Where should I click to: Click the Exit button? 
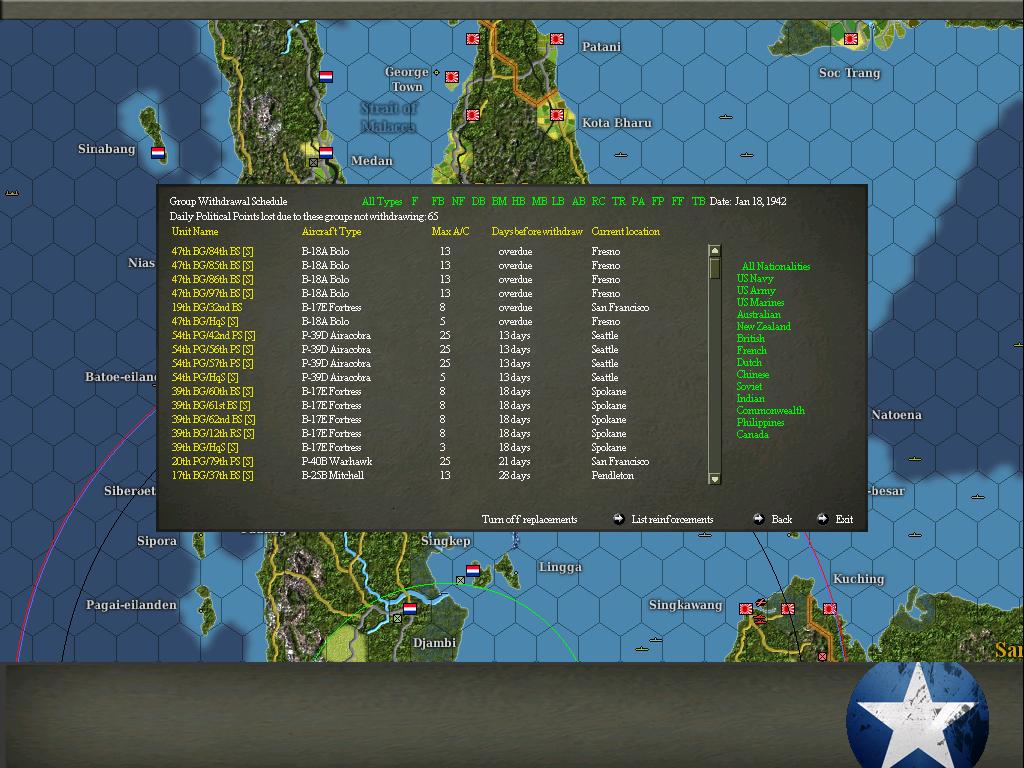(844, 520)
